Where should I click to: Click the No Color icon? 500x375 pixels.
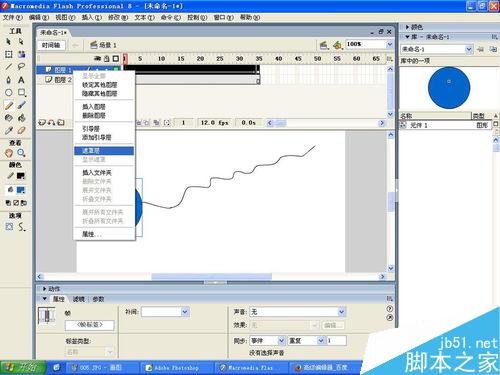16,203
